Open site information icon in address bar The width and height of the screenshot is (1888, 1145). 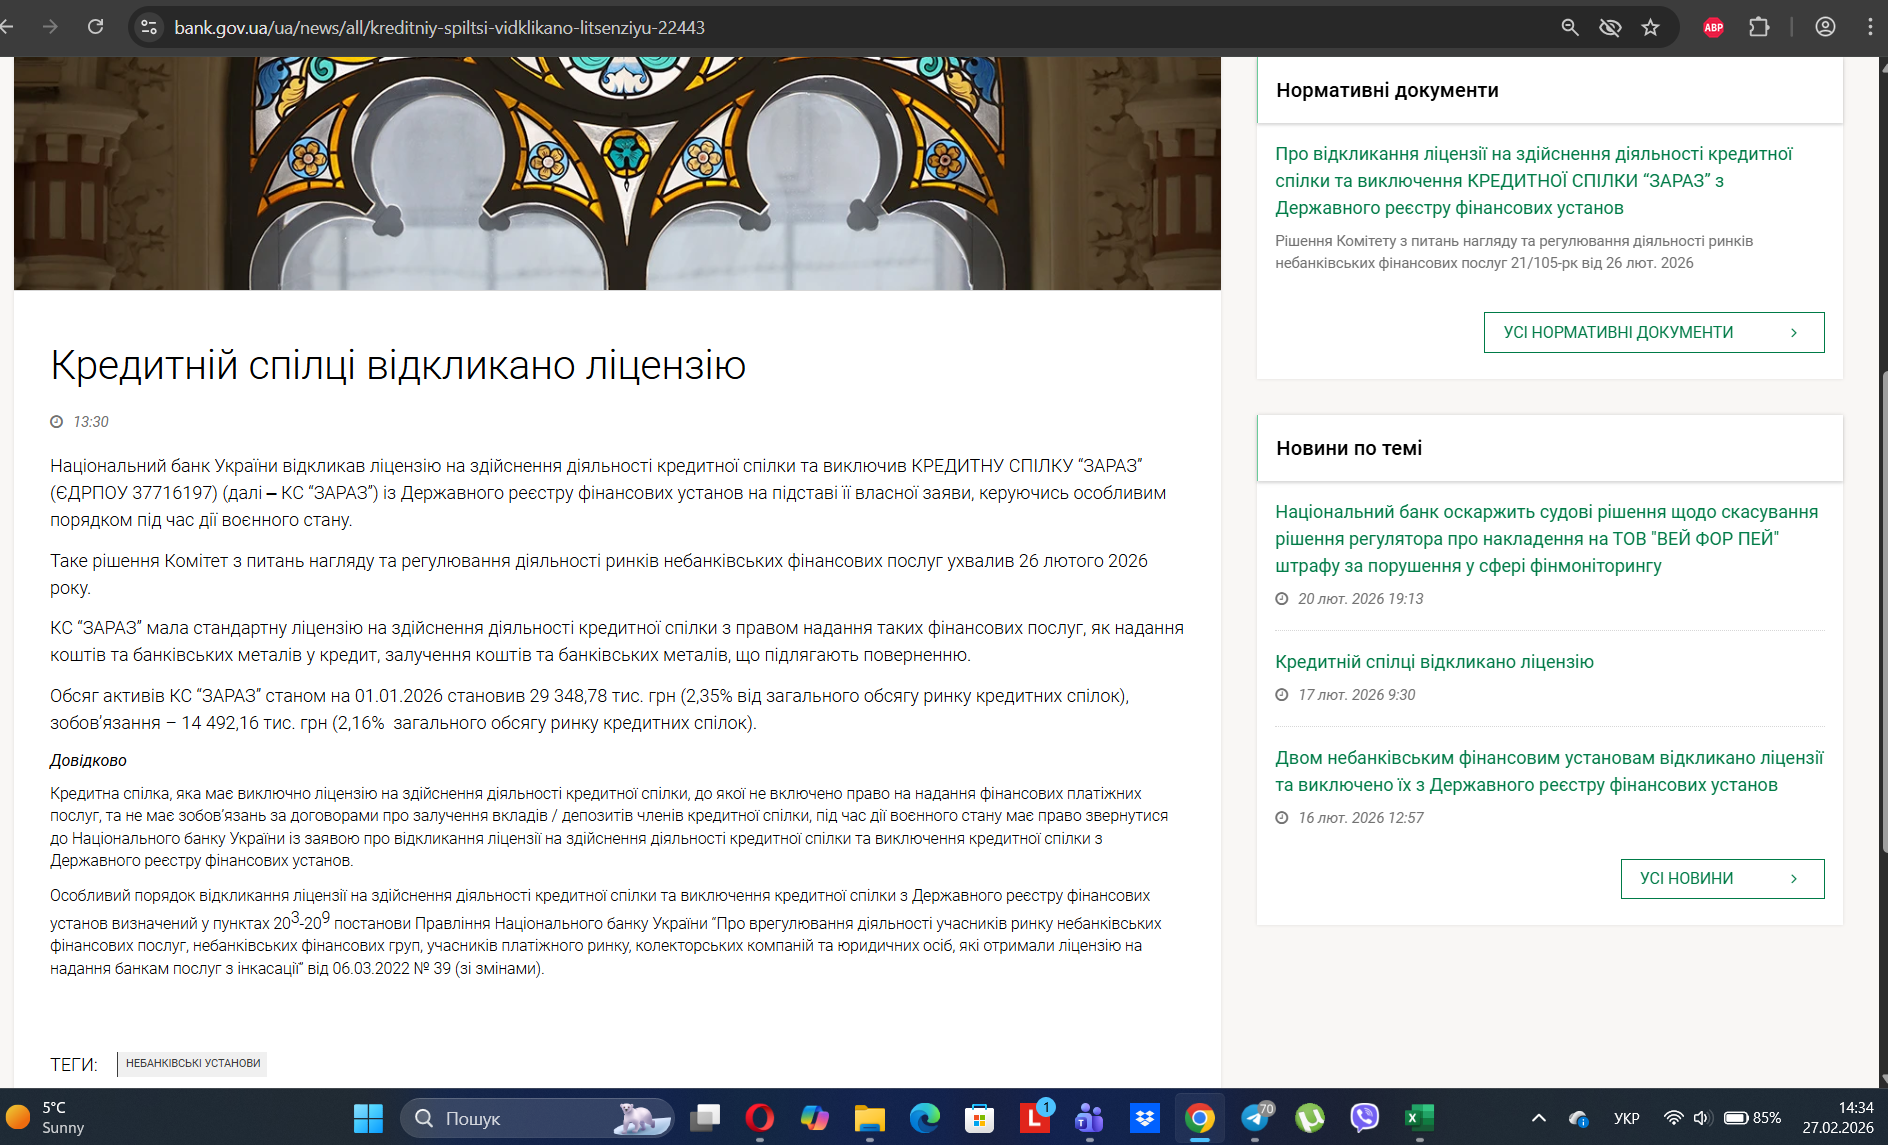pyautogui.click(x=149, y=27)
